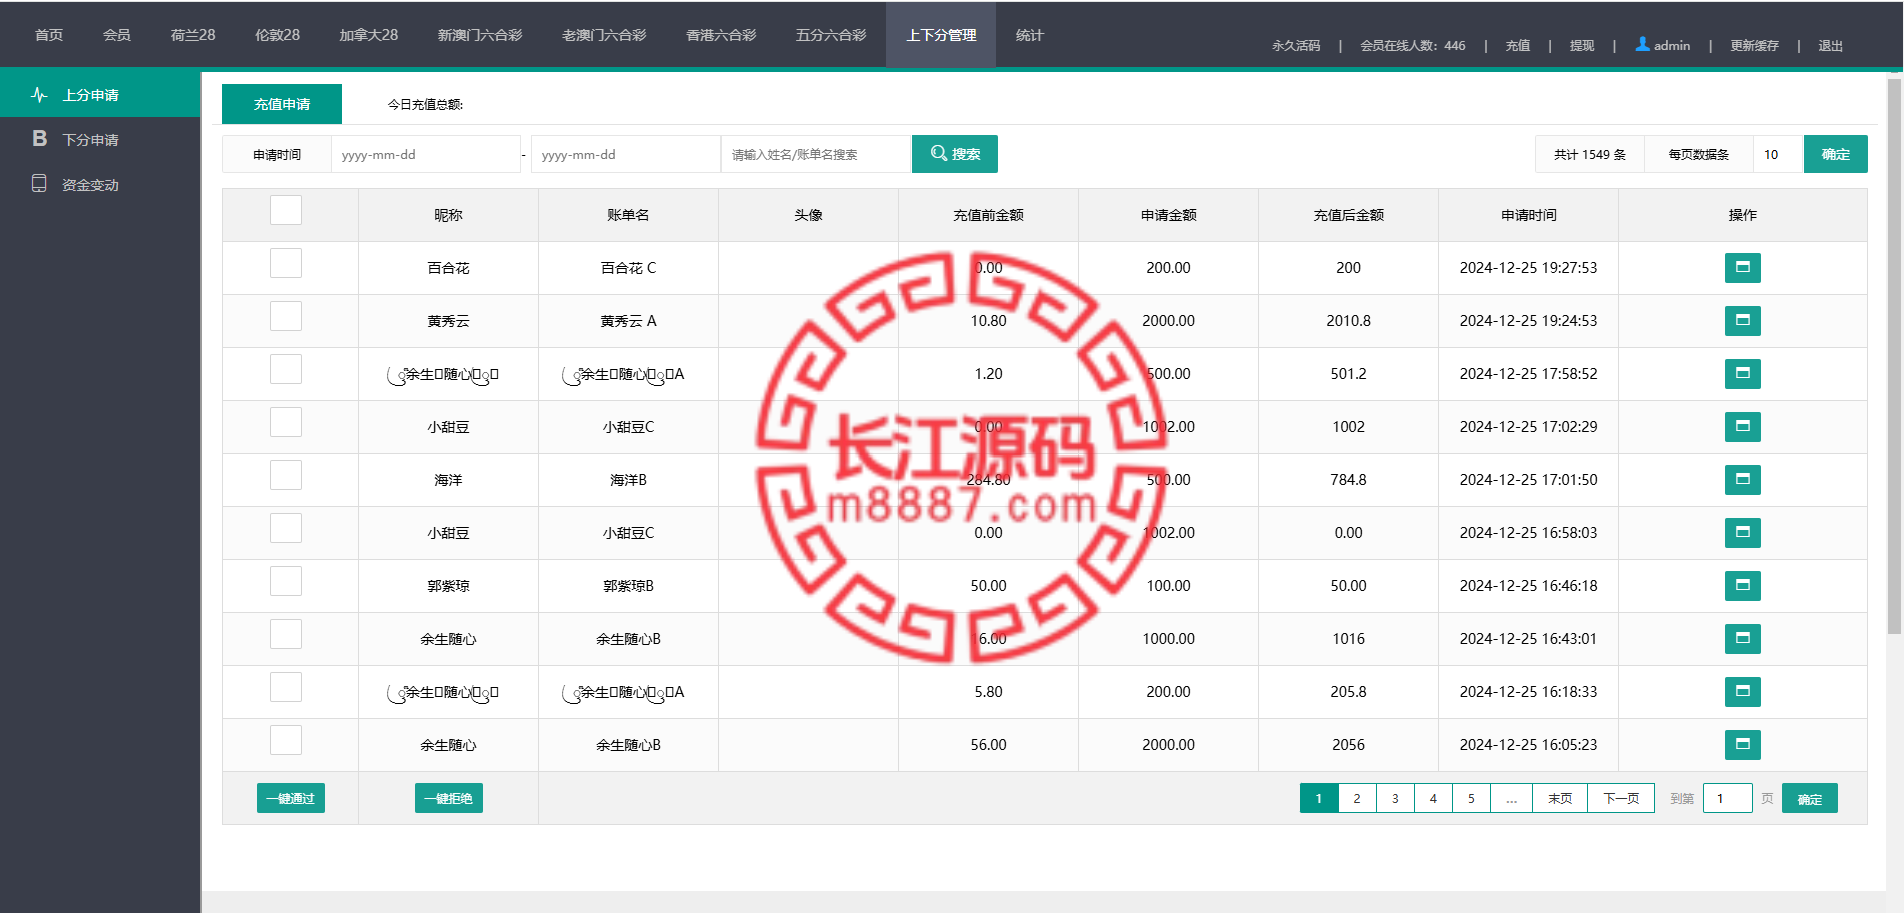1904x913 pixels.
Task: Click the 上分申请 pulse icon in sidebar
Action: coord(39,95)
